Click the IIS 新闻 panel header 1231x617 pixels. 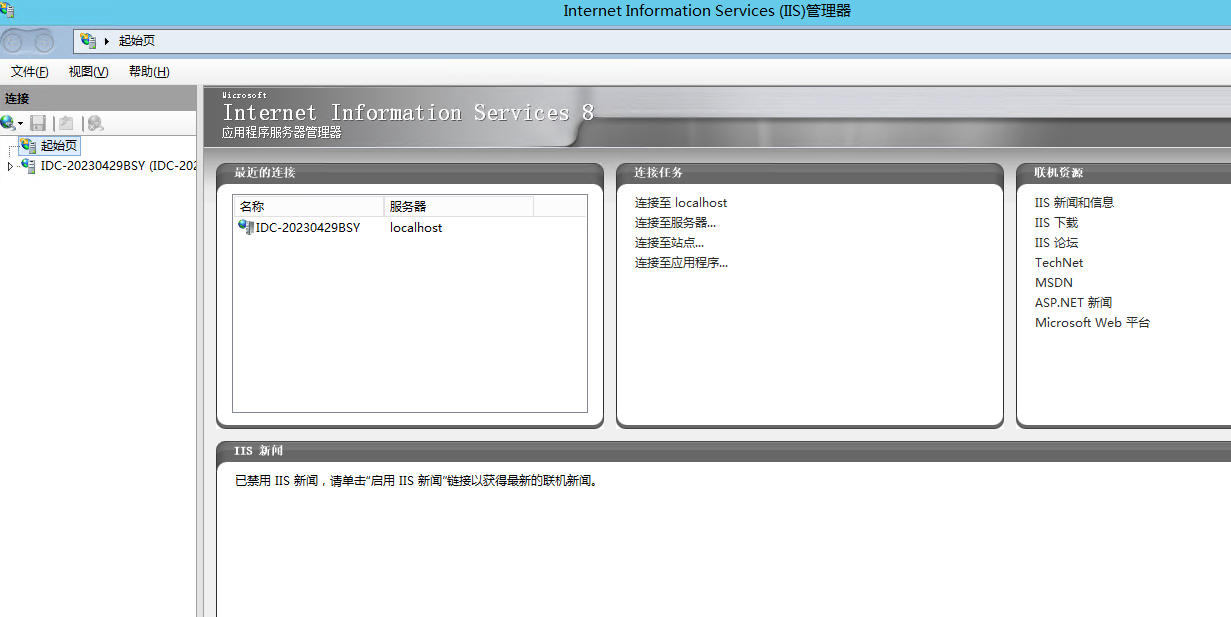tap(724, 451)
